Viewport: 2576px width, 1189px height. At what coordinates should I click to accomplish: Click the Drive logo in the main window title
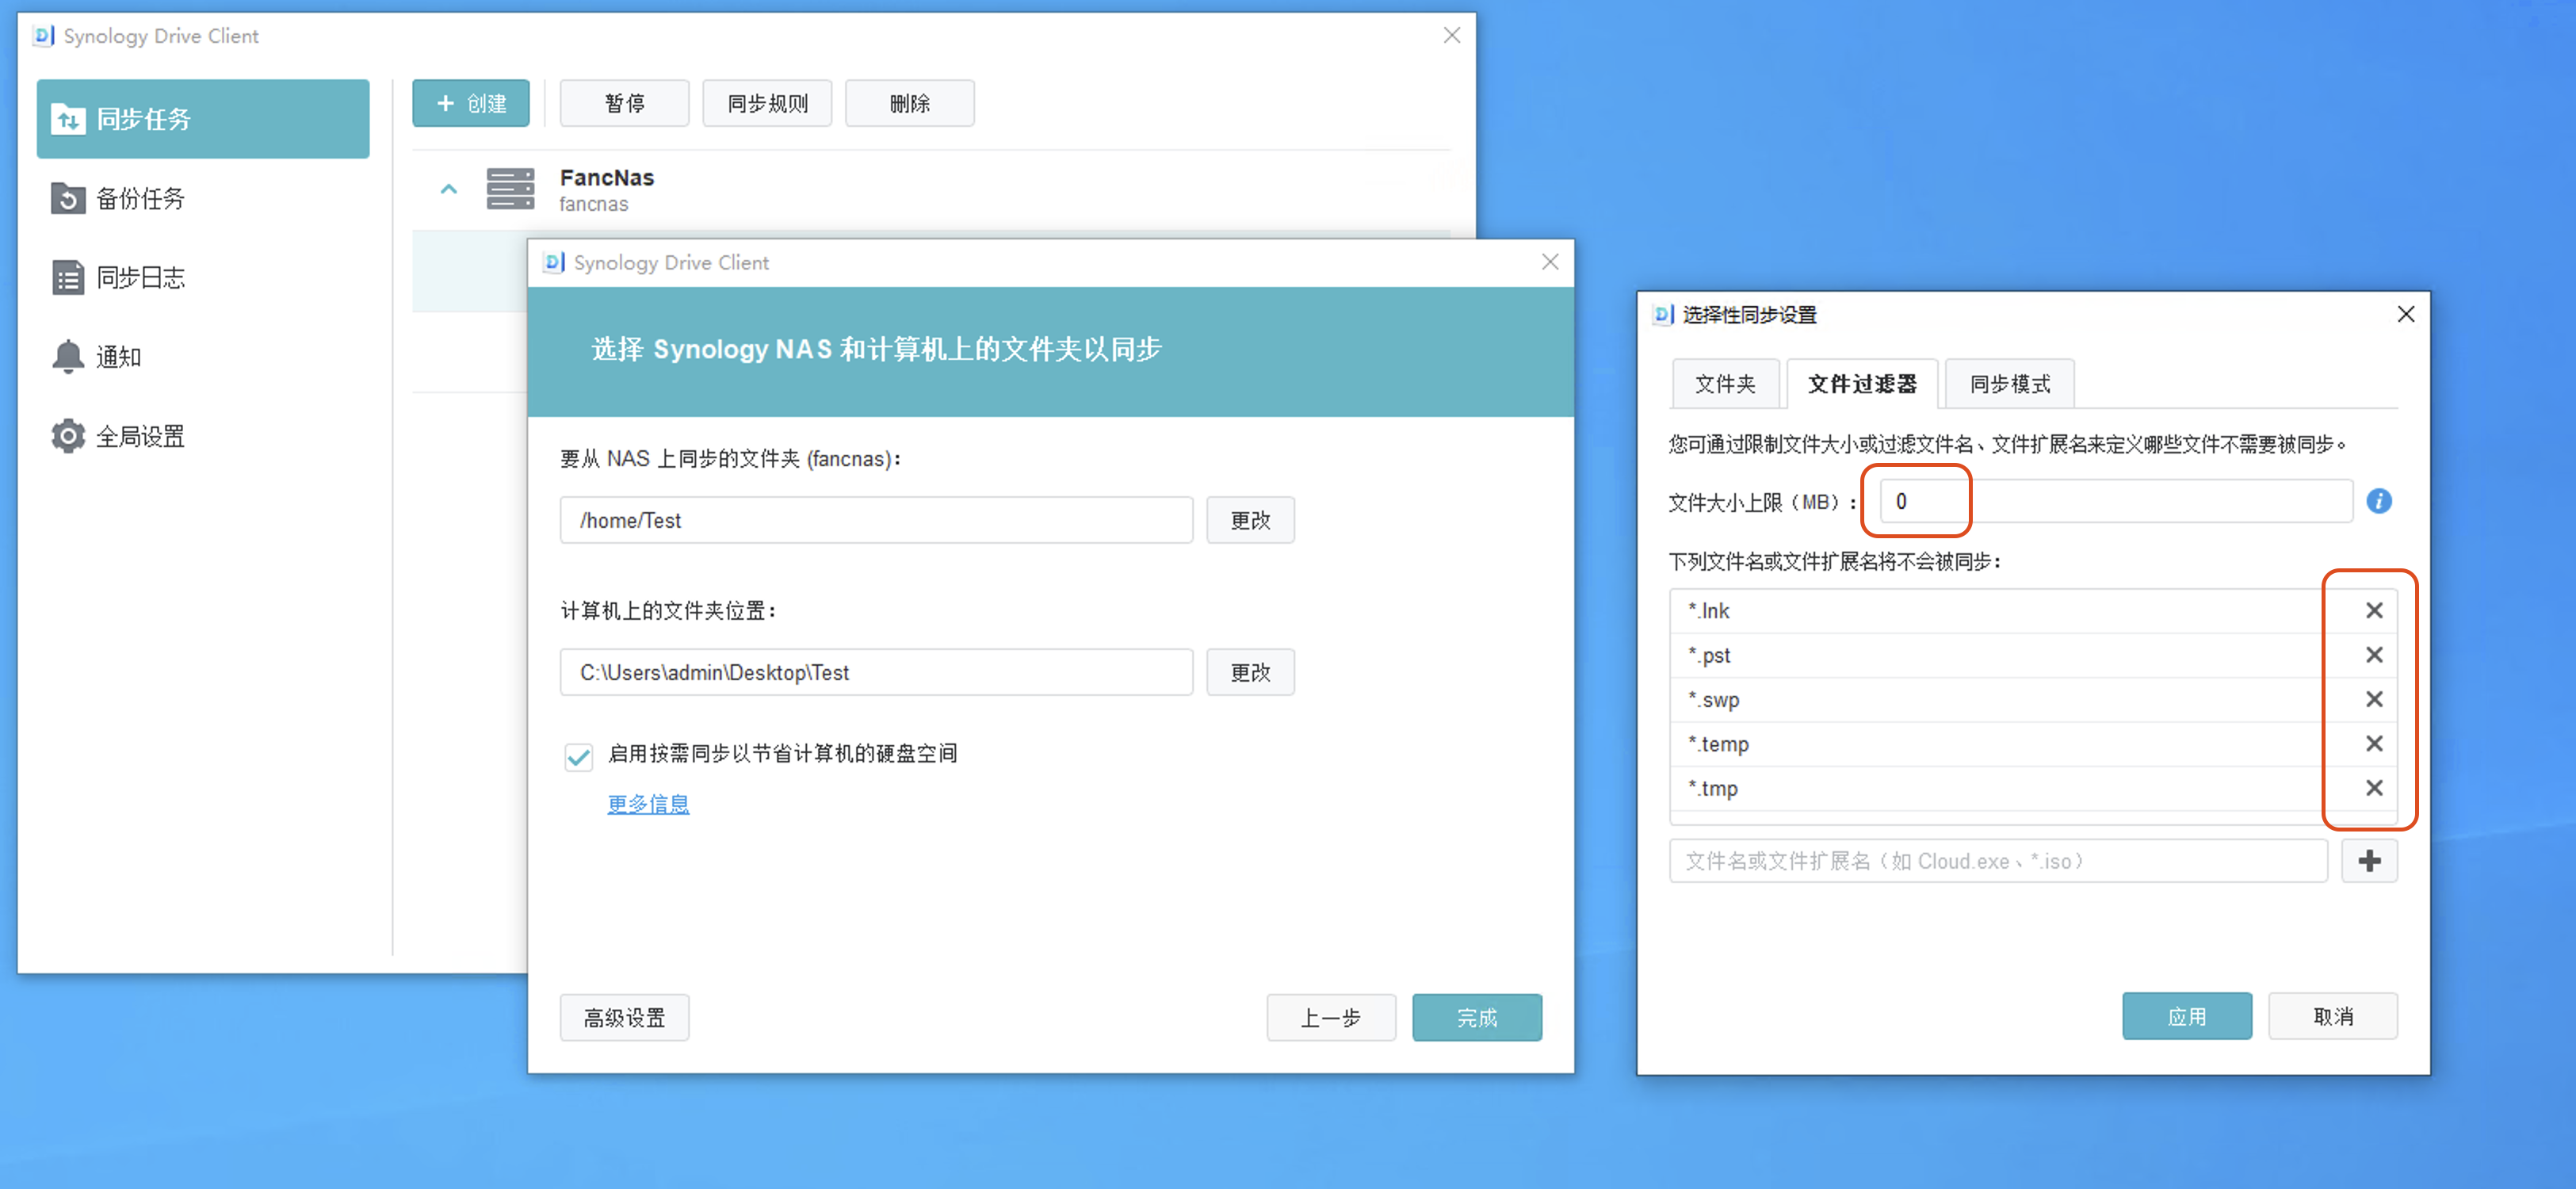coord(43,36)
